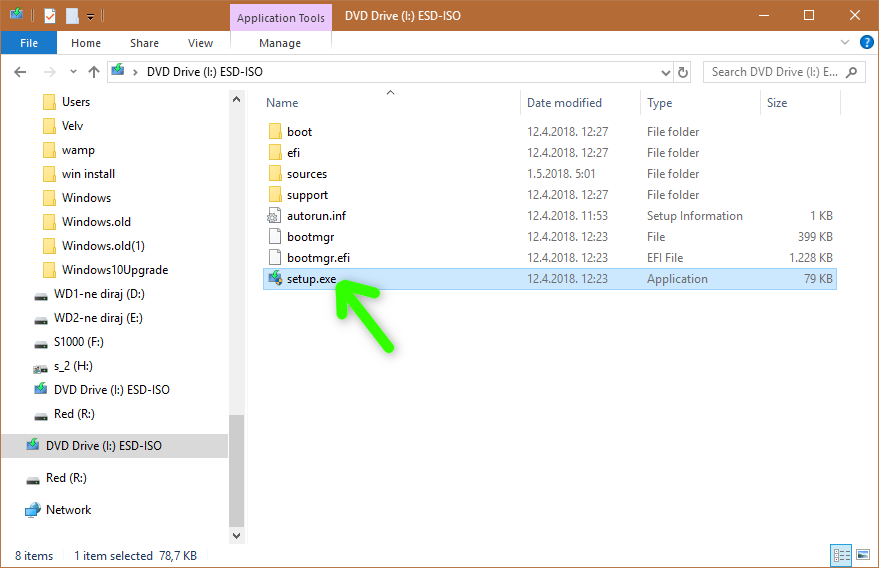
Task: Refresh the current folder view
Action: [682, 72]
